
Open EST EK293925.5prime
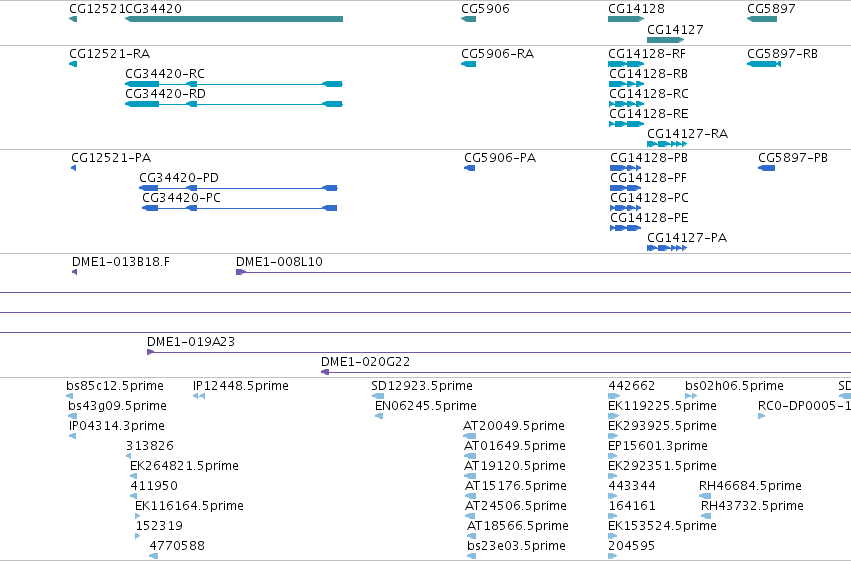(663, 426)
